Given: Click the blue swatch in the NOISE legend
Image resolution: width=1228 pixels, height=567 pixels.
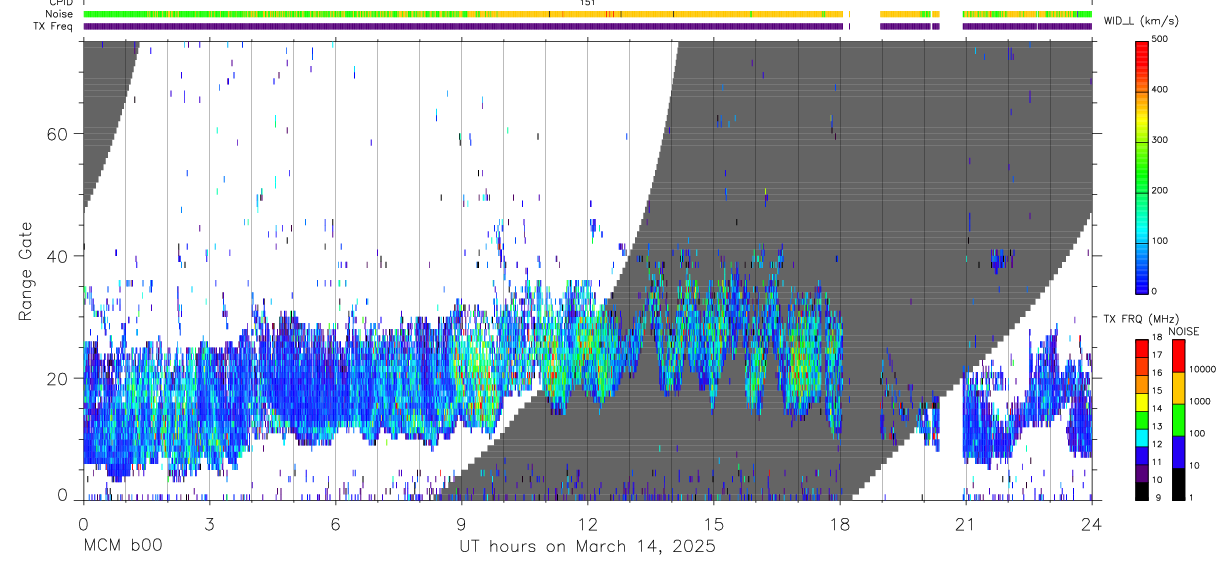Looking at the screenshot, I should [1179, 452].
